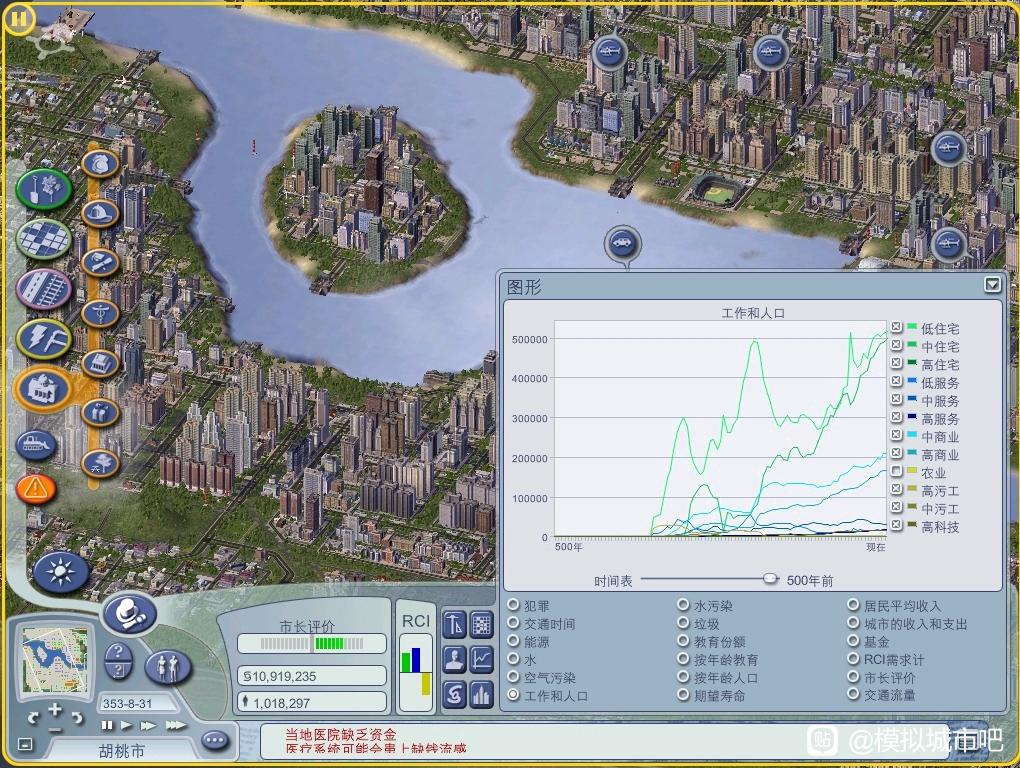
Task: Pause the simulation speed control
Action: (107, 725)
